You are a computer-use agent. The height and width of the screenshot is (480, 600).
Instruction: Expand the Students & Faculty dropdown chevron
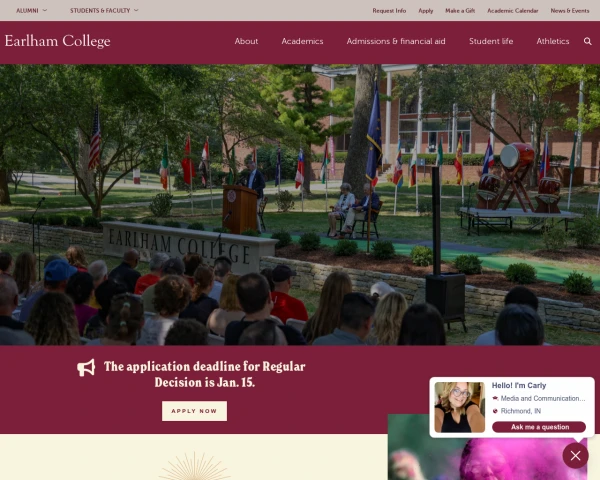click(136, 10)
